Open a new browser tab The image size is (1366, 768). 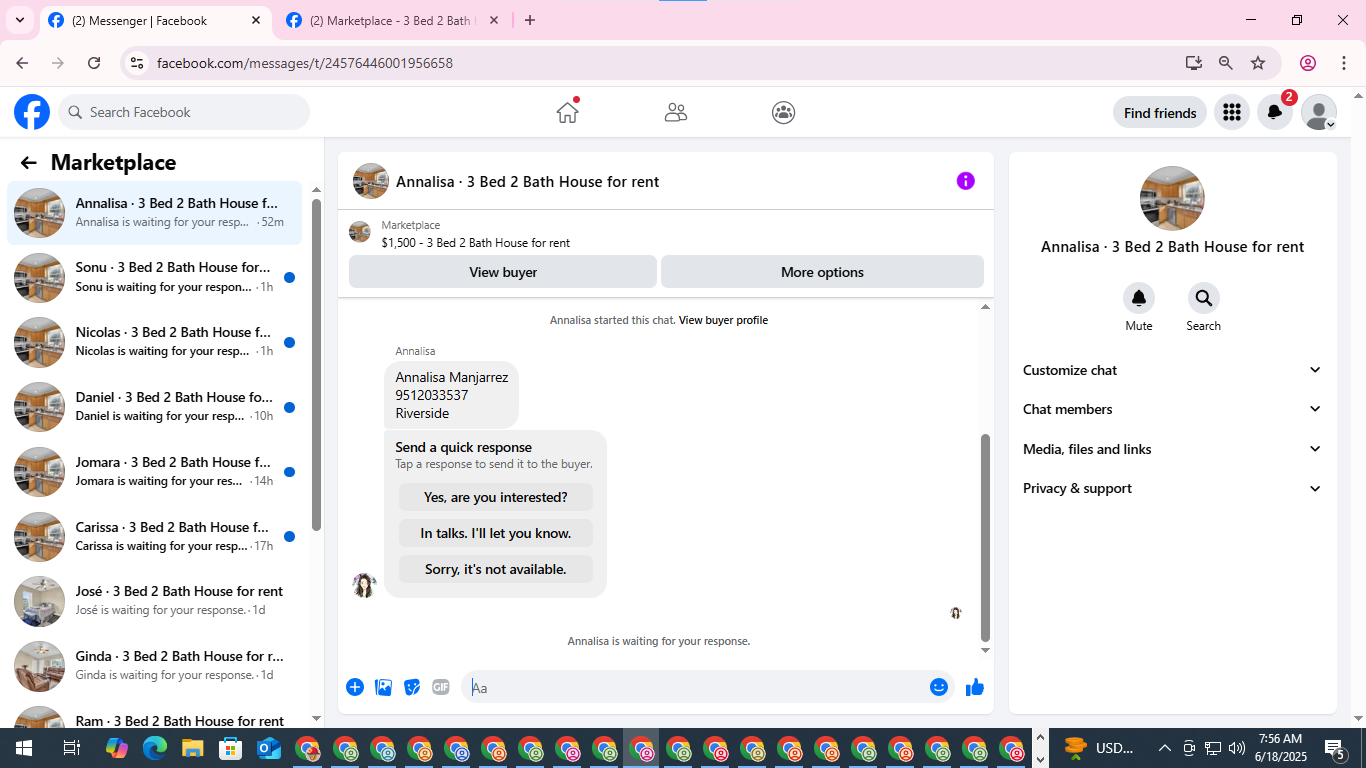pyautogui.click(x=530, y=20)
